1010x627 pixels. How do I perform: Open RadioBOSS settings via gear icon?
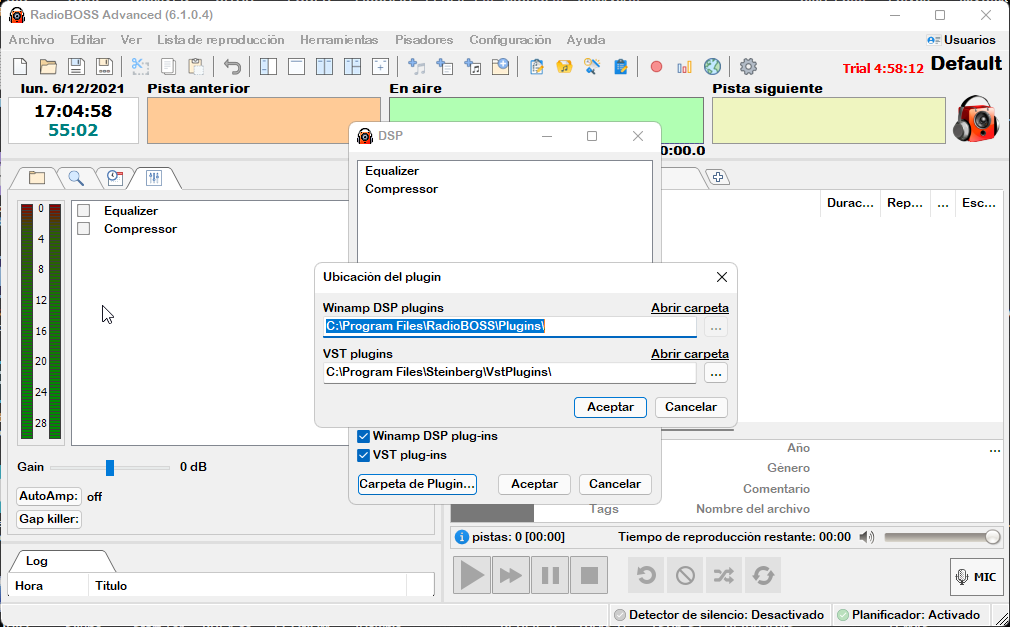[x=747, y=67]
